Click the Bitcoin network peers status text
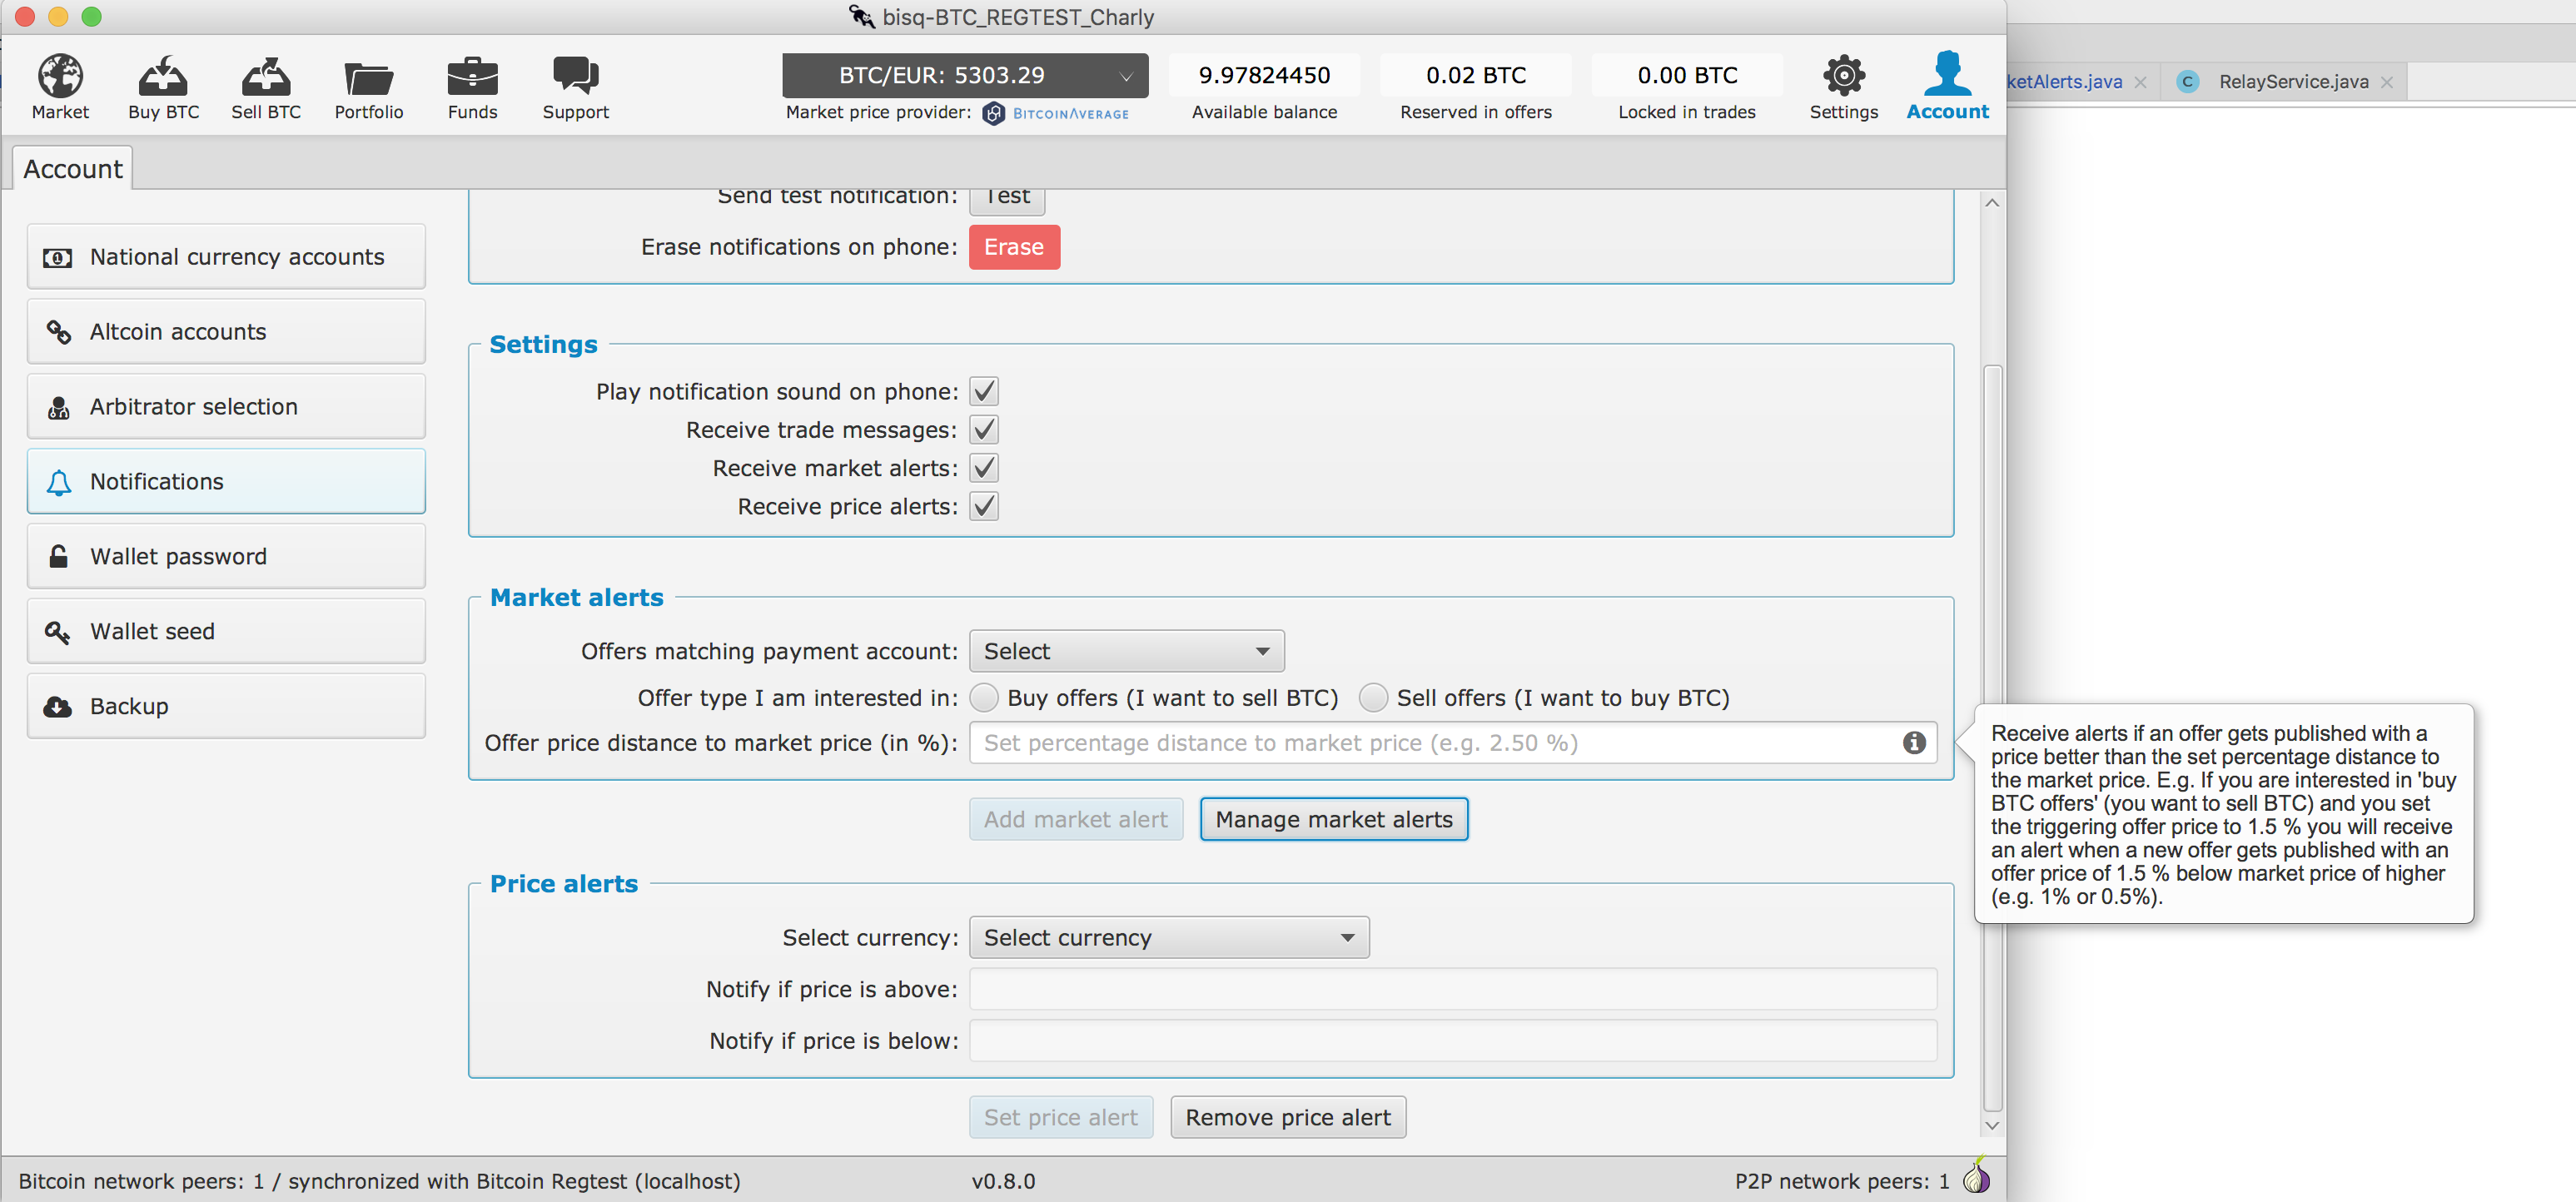Viewport: 2576px width, 1202px height. tap(380, 1181)
